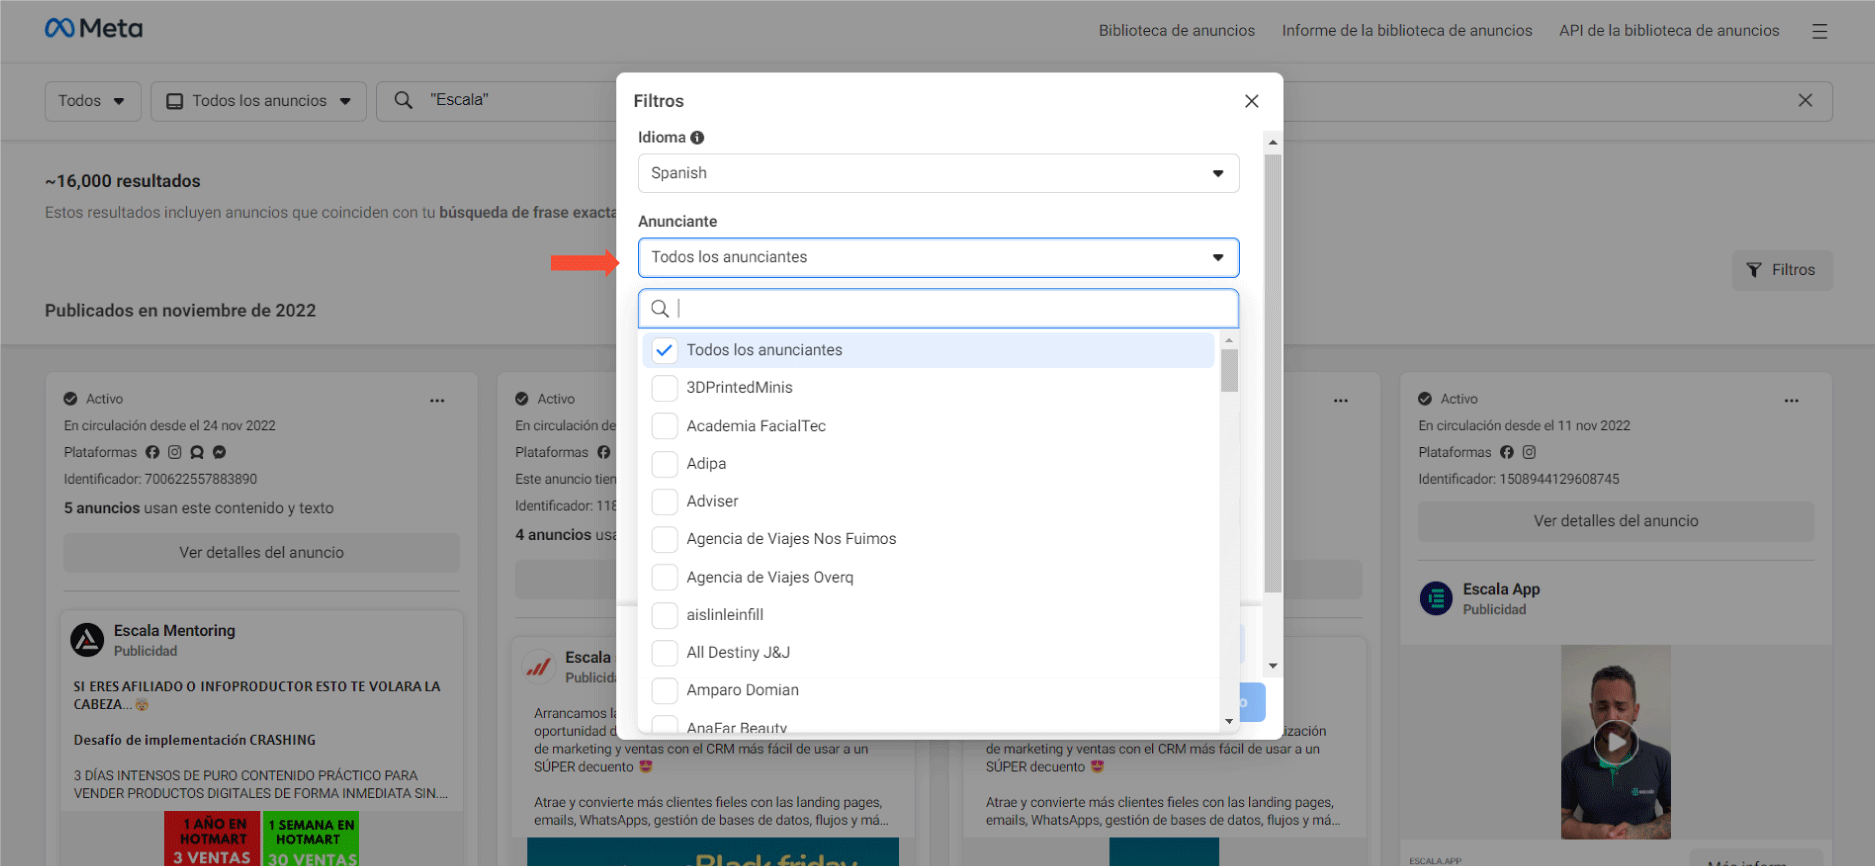Viewport: 1875px width, 866px height.
Task: Click the funnel icon in Filtros button
Action: 1754,270
